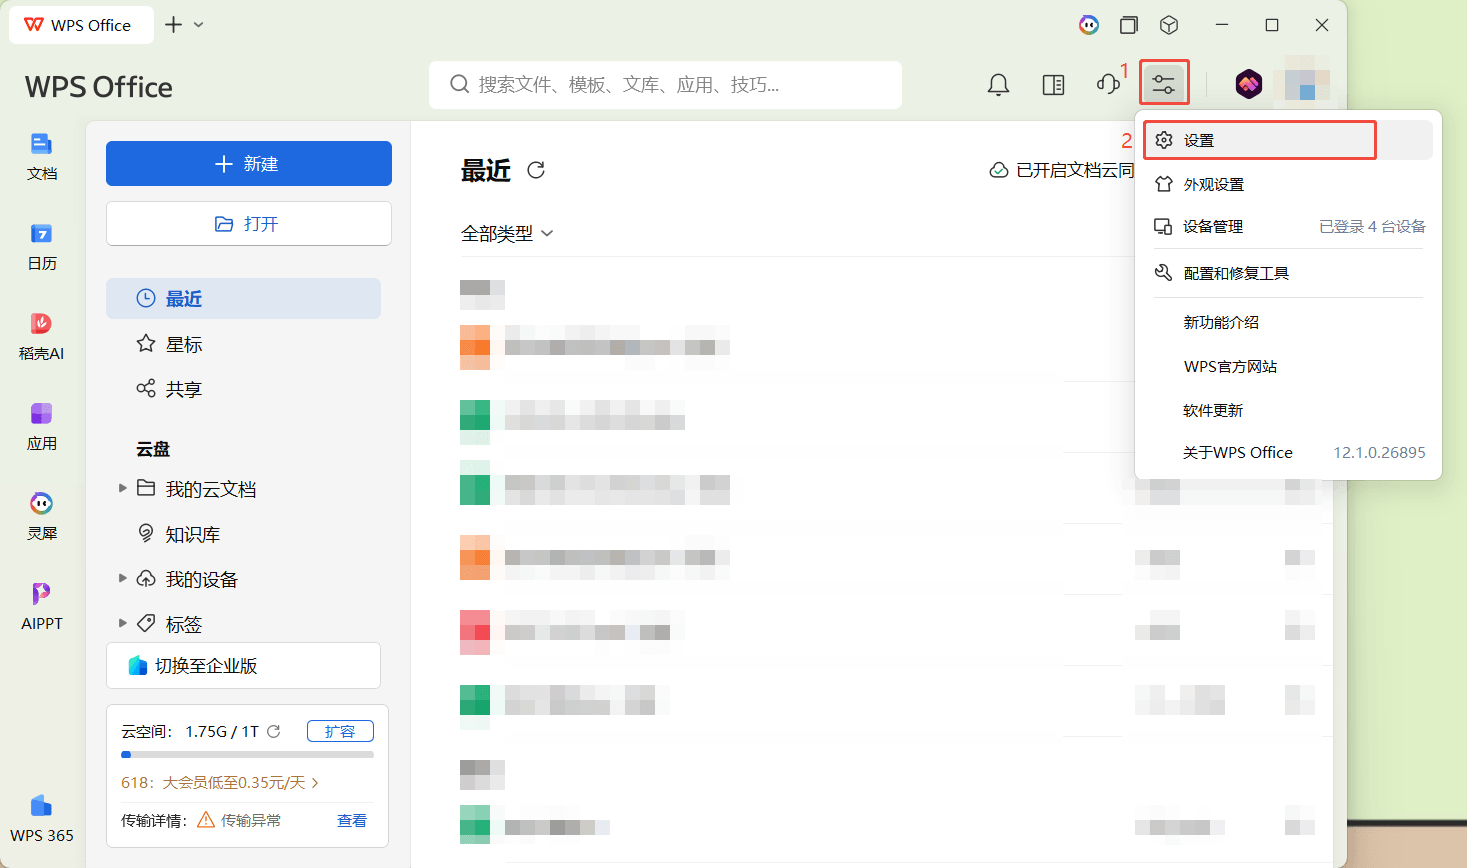Viewport: 1467px width, 868px height.
Task: Refresh the cloud space usage
Action: coord(274,731)
